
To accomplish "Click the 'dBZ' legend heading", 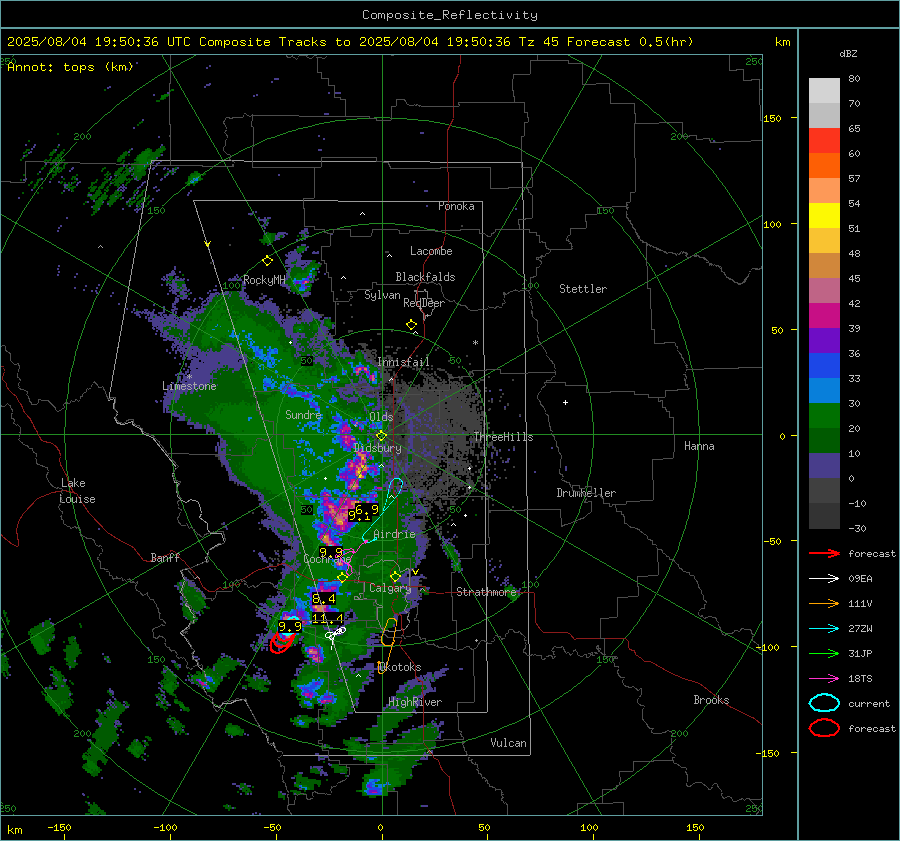I will pyautogui.click(x=848, y=53).
